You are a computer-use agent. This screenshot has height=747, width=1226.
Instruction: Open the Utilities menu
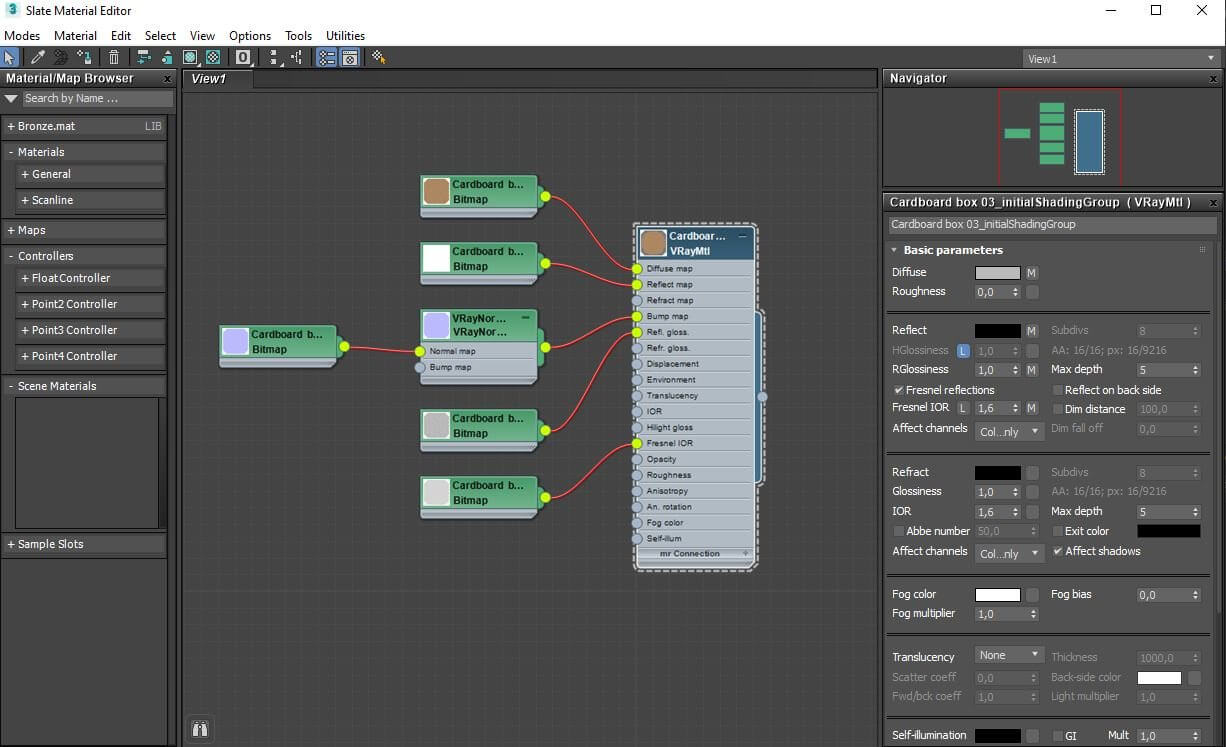[x=345, y=35]
